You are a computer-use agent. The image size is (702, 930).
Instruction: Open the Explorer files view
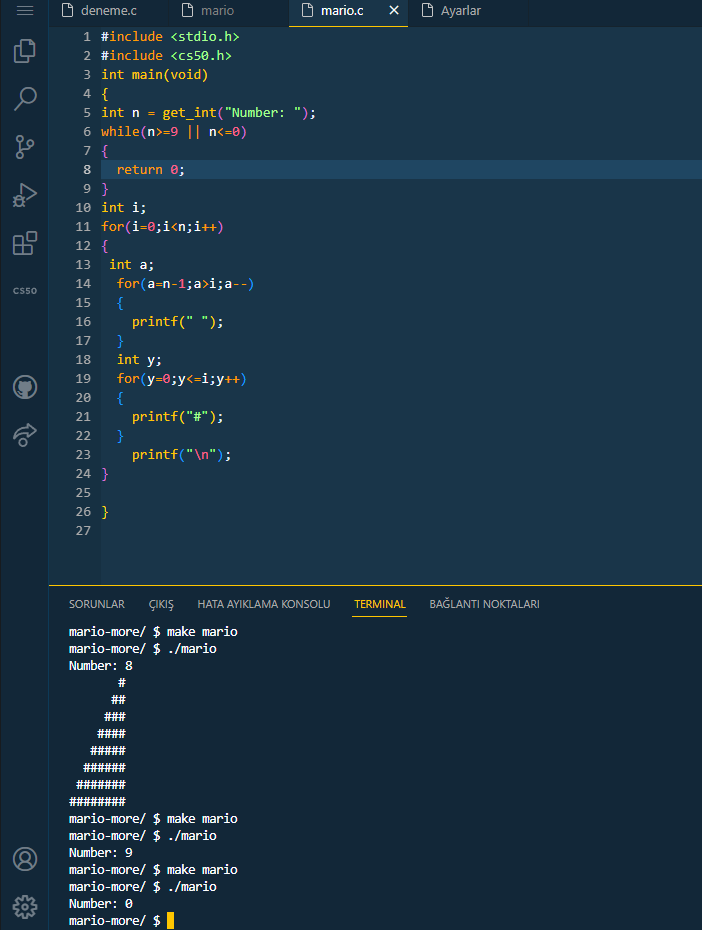25,51
